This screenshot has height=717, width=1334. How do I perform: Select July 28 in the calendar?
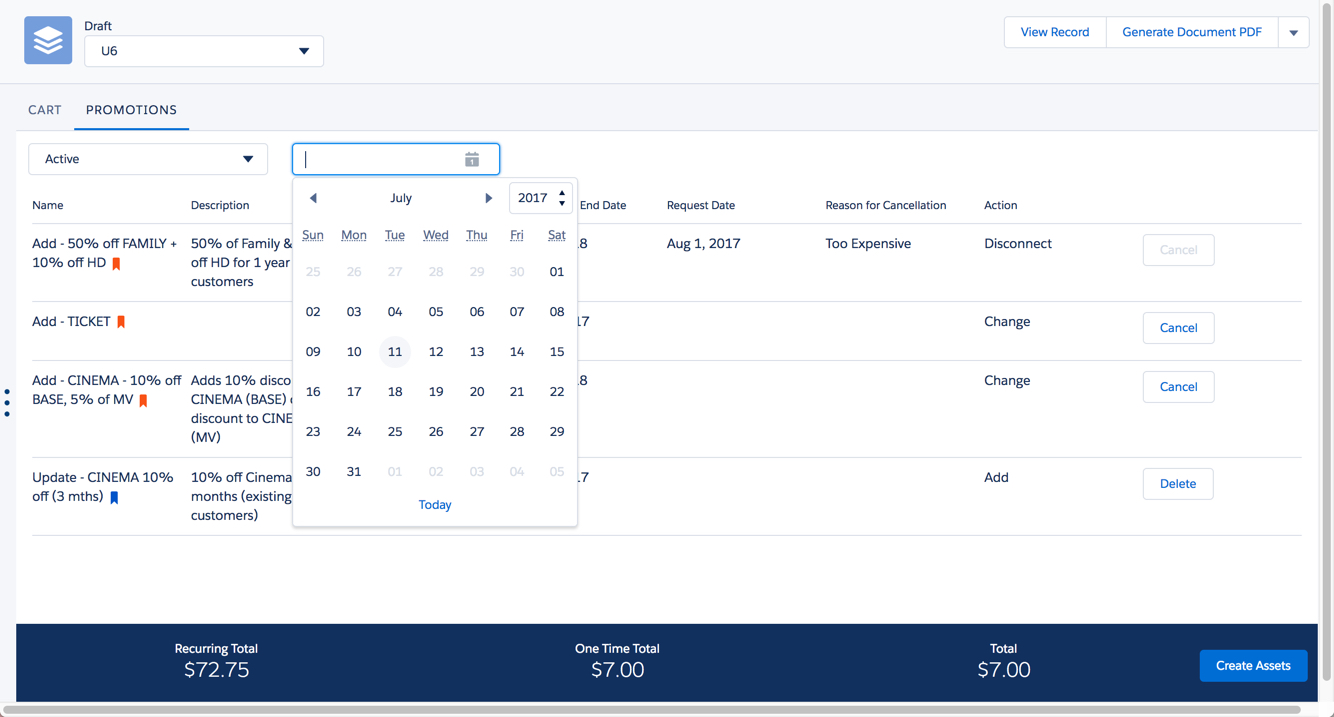pos(517,432)
